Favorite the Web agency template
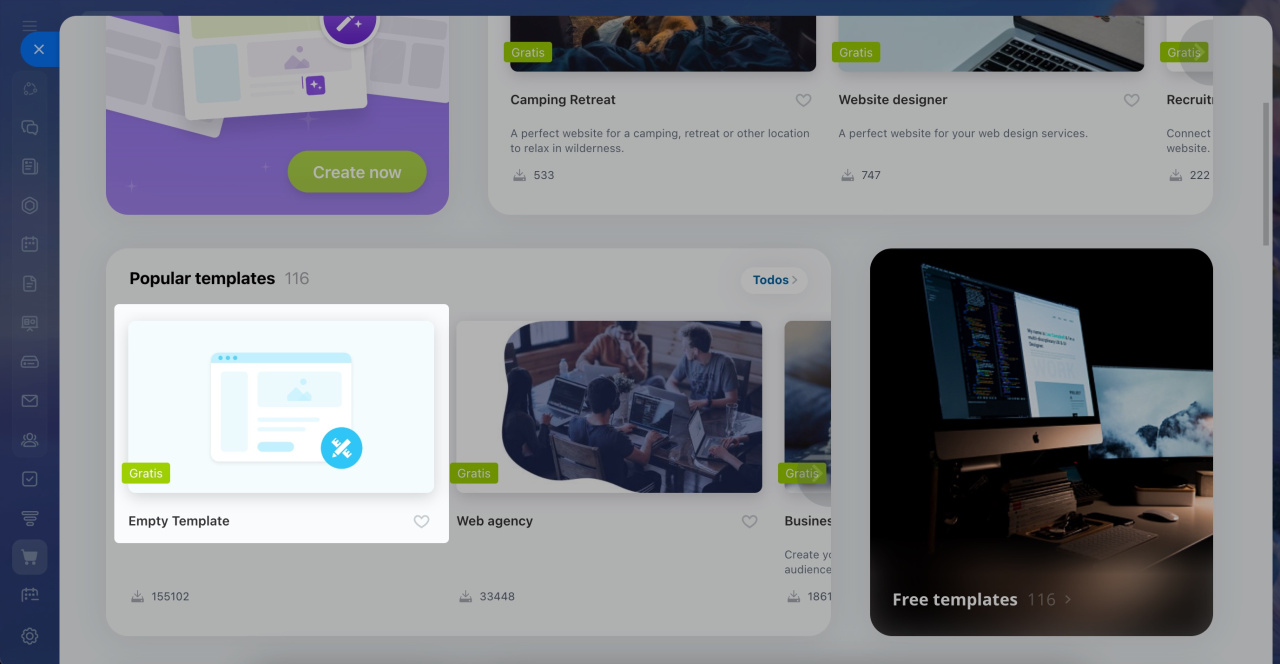The width and height of the screenshot is (1280, 664). (x=749, y=522)
